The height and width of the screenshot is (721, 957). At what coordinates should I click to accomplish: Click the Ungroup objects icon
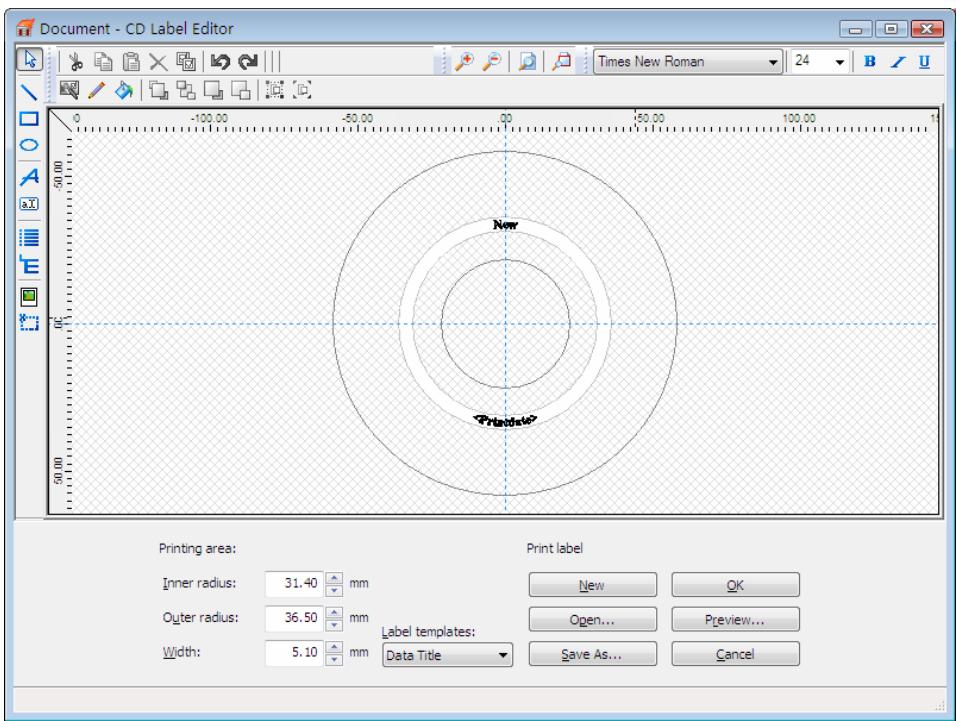pyautogui.click(x=302, y=90)
